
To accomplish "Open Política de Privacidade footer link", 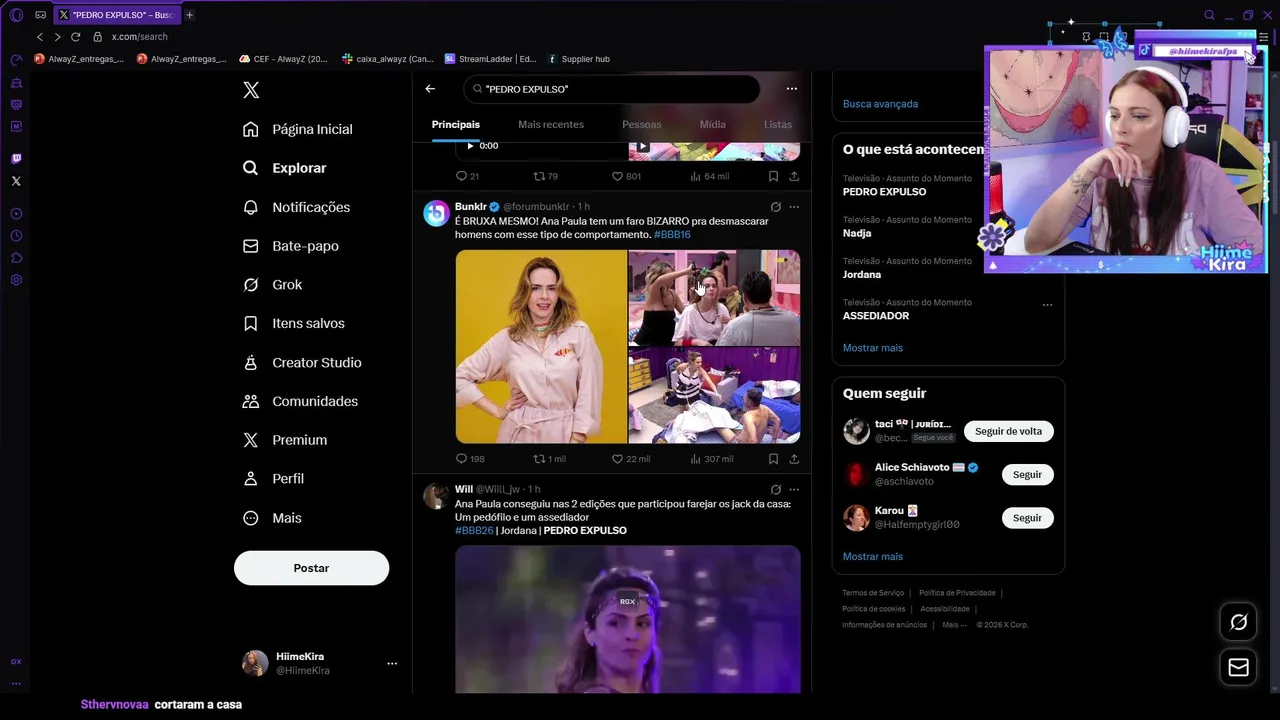I will point(957,593).
